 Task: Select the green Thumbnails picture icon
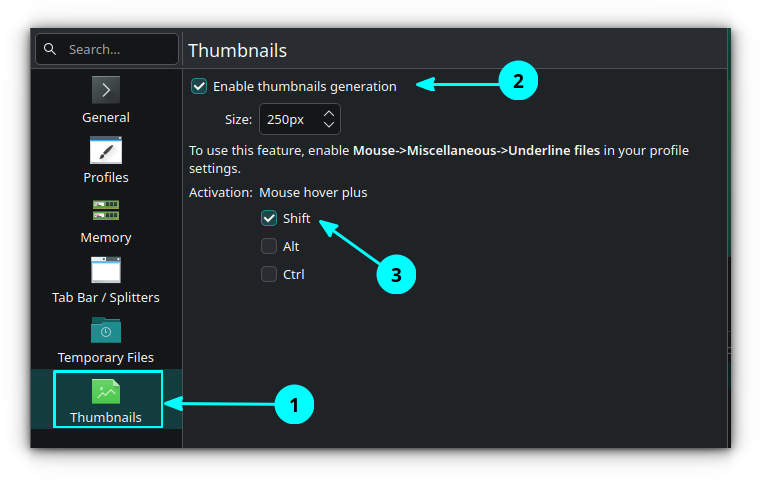coord(106,391)
